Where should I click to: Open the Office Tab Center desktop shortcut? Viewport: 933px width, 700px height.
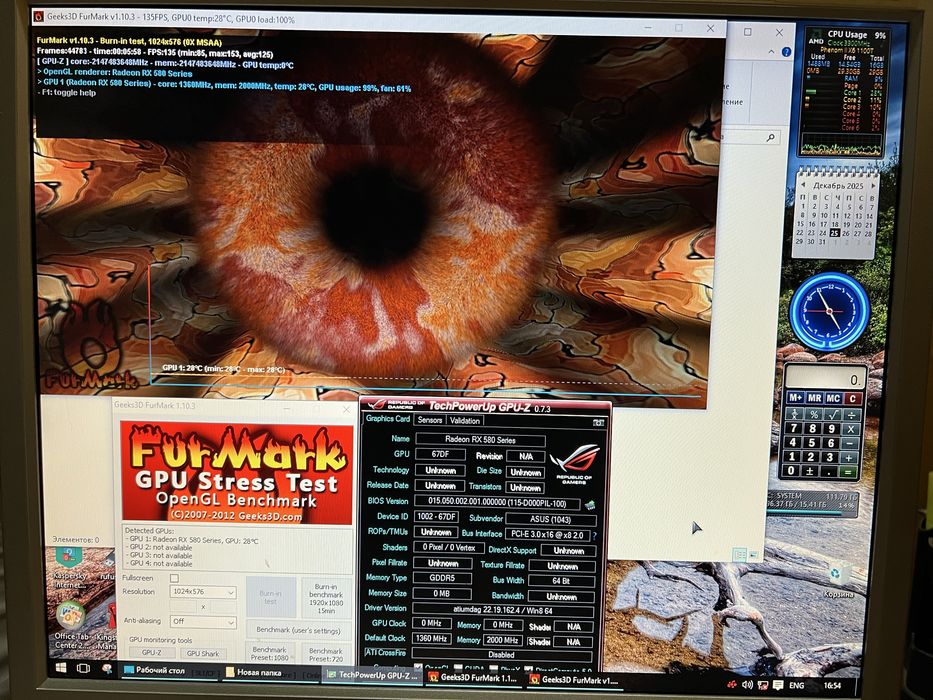click(72, 625)
